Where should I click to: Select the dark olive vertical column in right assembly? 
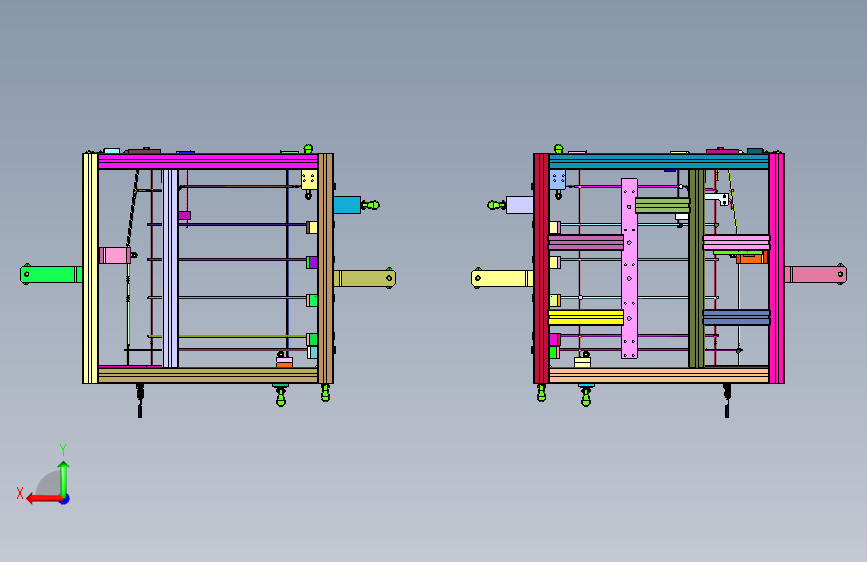point(697,268)
